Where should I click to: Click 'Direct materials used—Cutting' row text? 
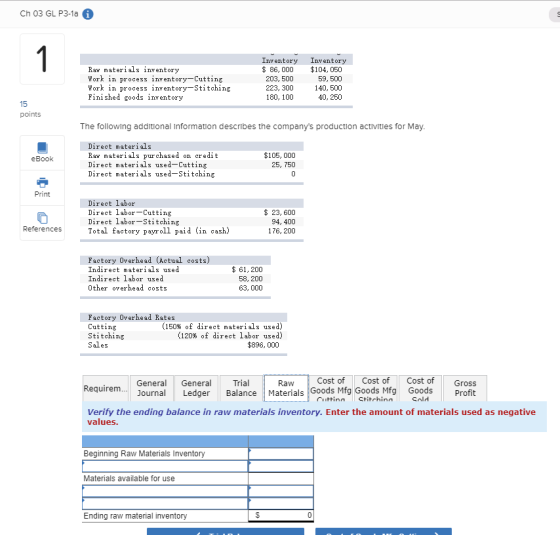point(148,165)
